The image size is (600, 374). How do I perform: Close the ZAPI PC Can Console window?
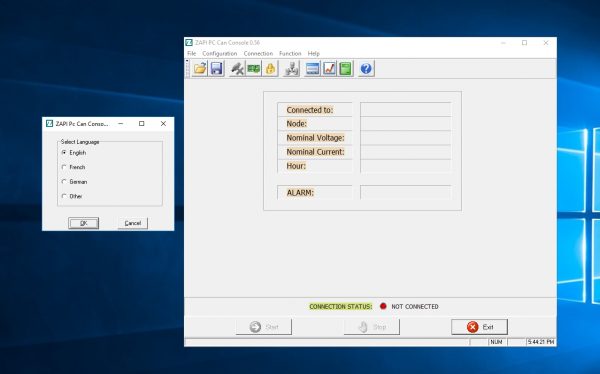pos(546,43)
